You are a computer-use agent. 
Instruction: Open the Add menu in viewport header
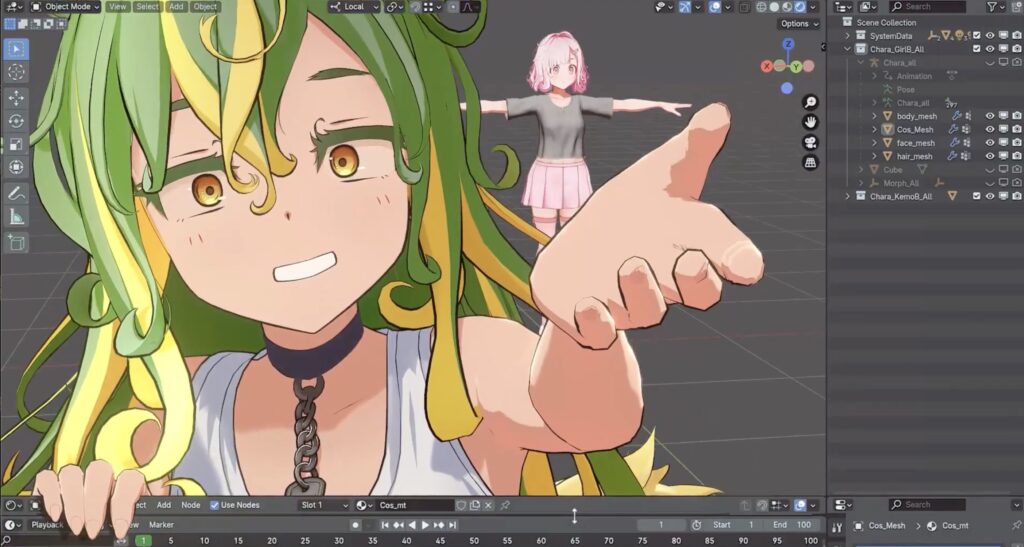176,7
